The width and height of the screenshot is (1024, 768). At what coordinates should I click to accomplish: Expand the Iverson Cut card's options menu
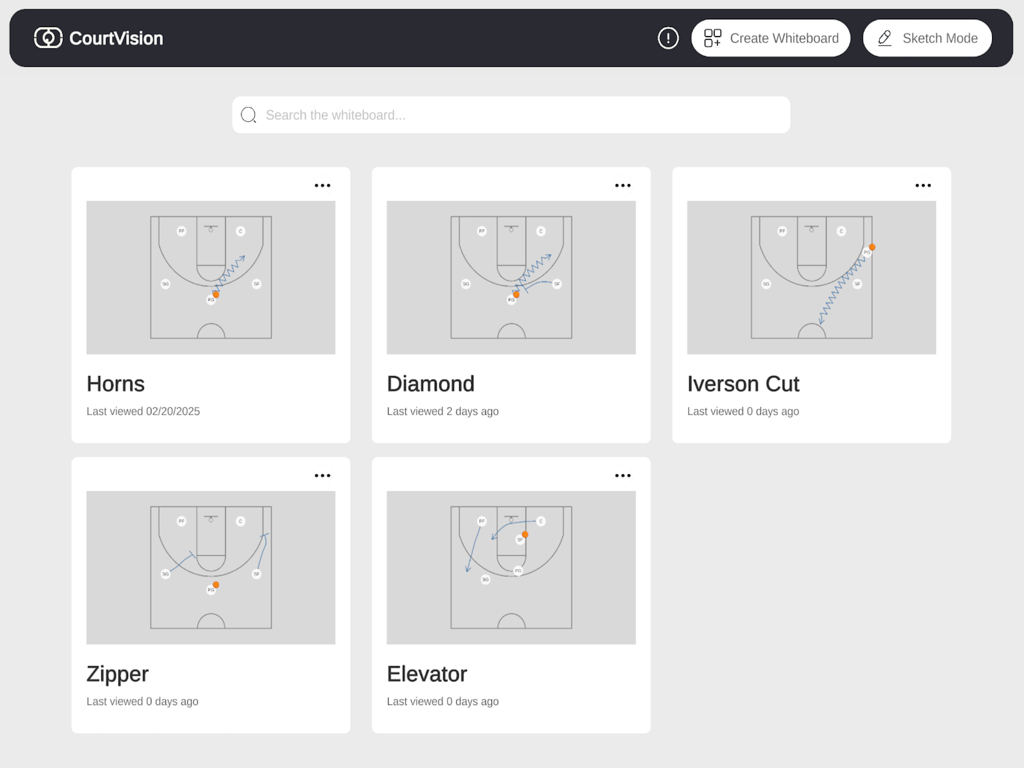coord(923,185)
